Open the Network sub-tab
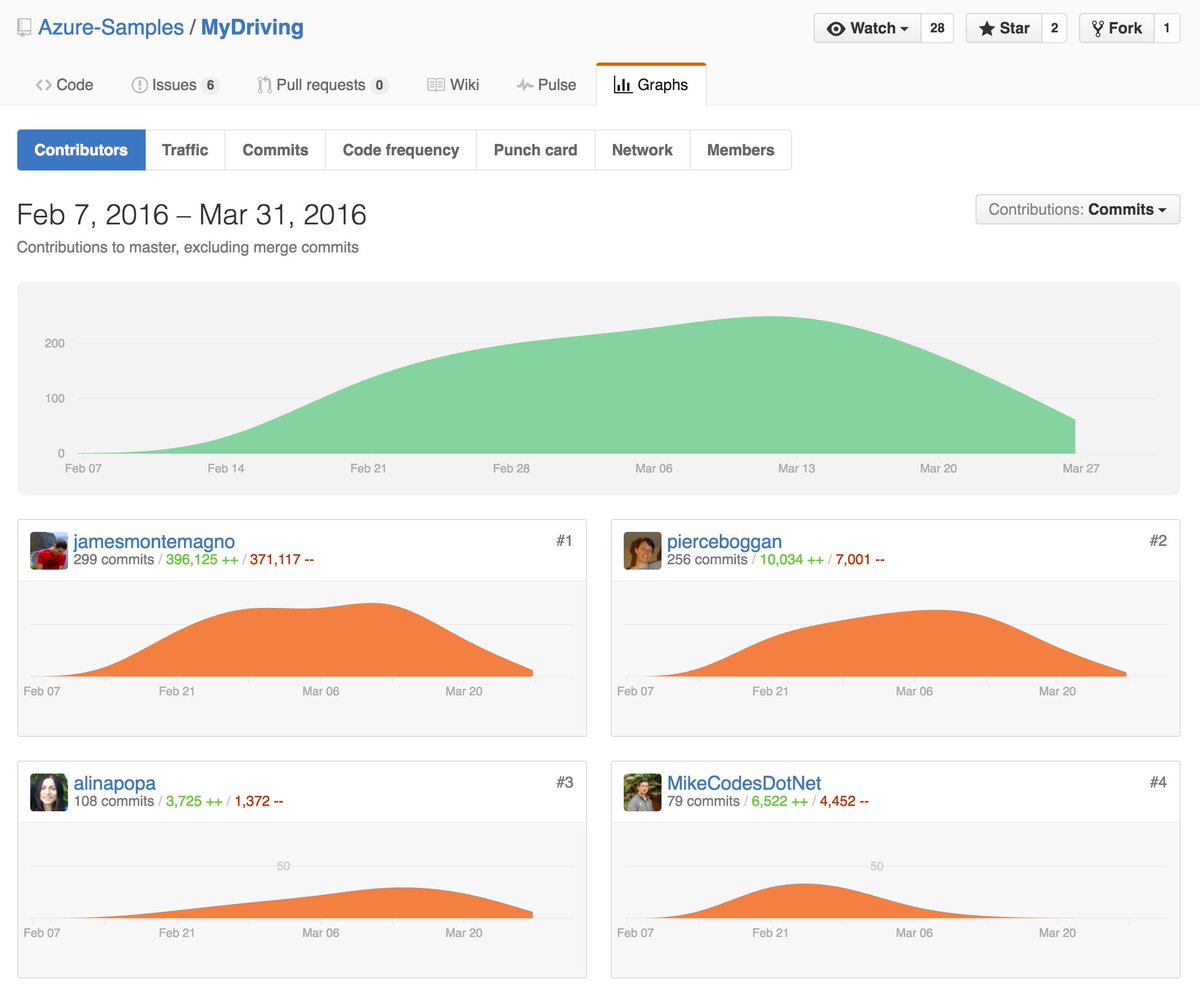The height and width of the screenshot is (985, 1200). 642,150
